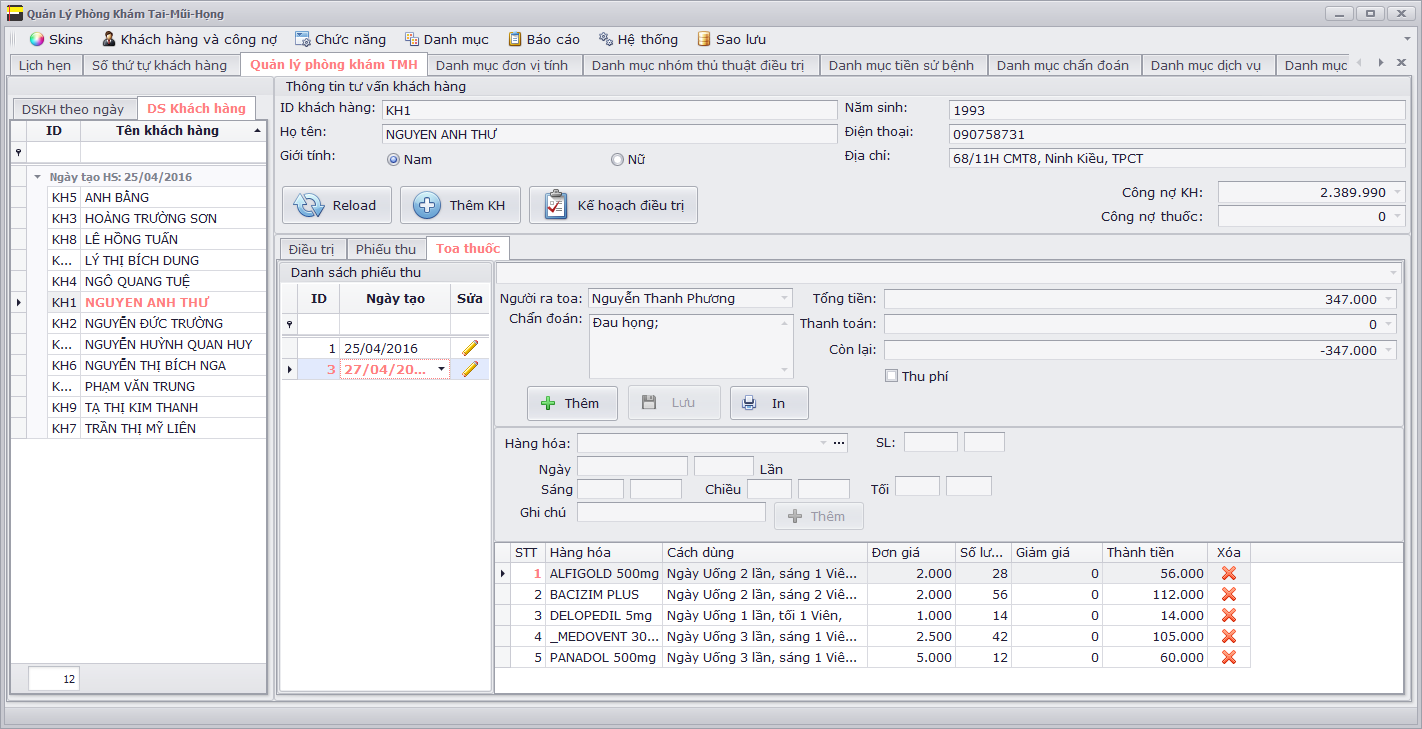Open the Người ra toa dropdown
The height and width of the screenshot is (729, 1422).
(783, 298)
